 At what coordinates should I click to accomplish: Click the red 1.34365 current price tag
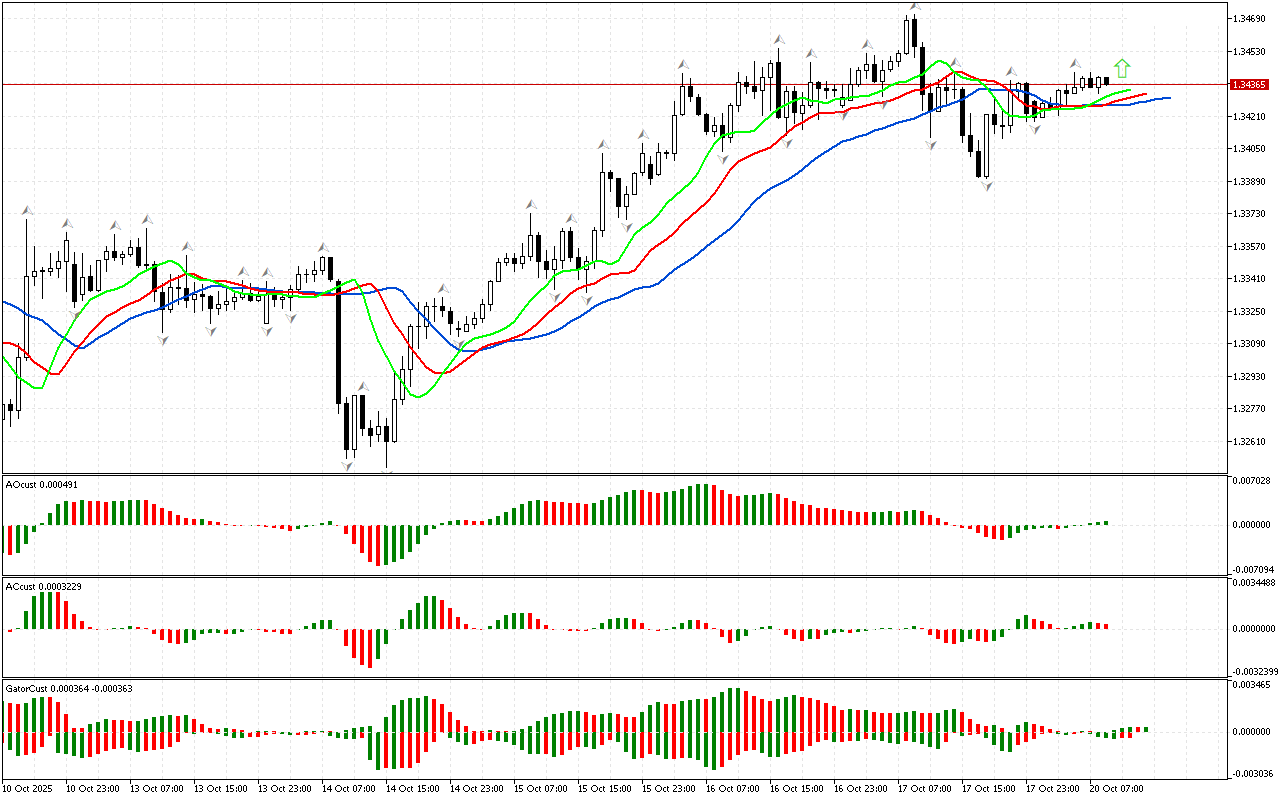(1251, 85)
